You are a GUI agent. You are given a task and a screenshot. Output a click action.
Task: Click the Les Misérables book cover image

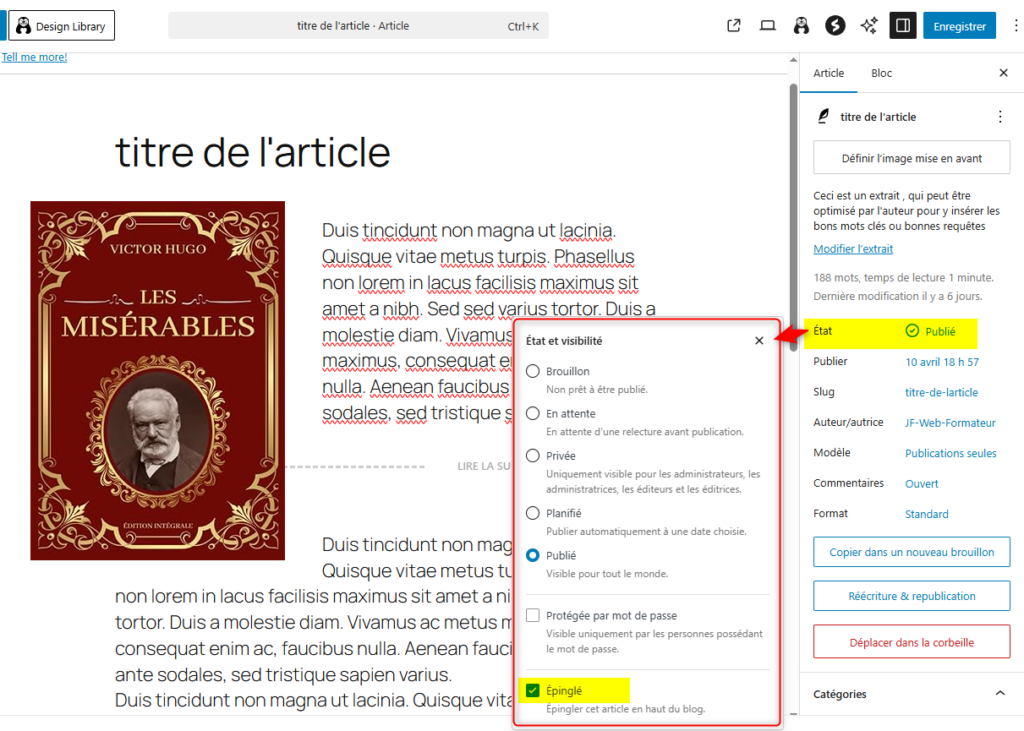tap(157, 380)
